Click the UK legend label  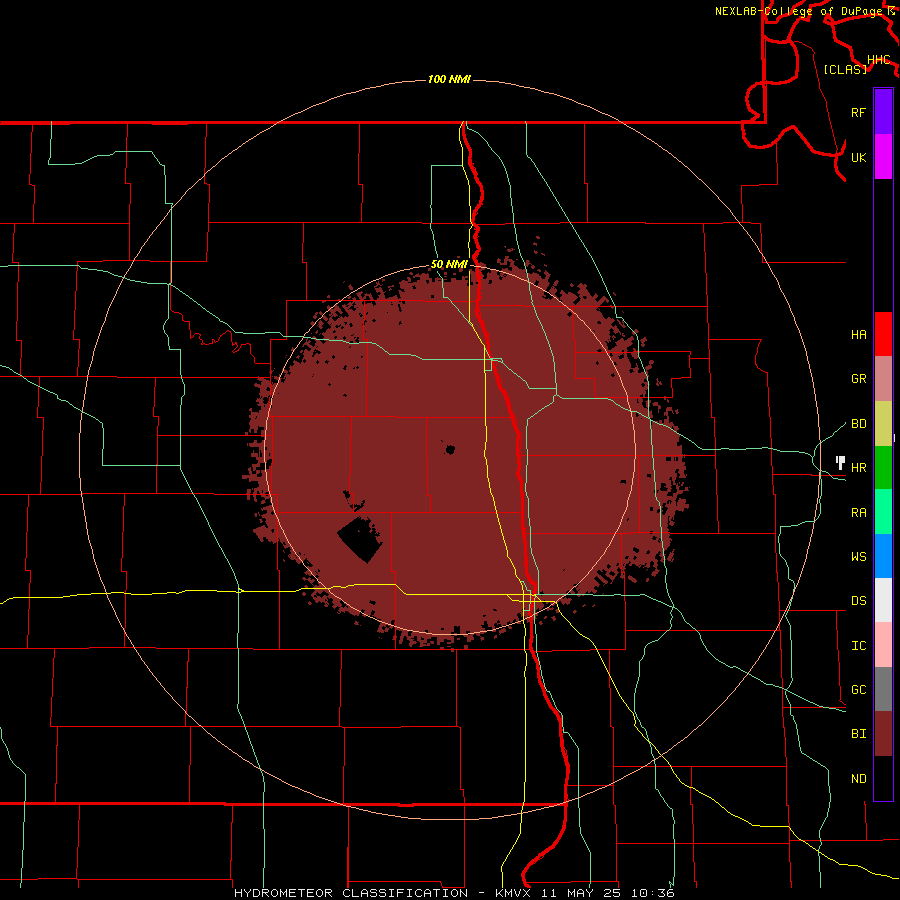click(858, 157)
